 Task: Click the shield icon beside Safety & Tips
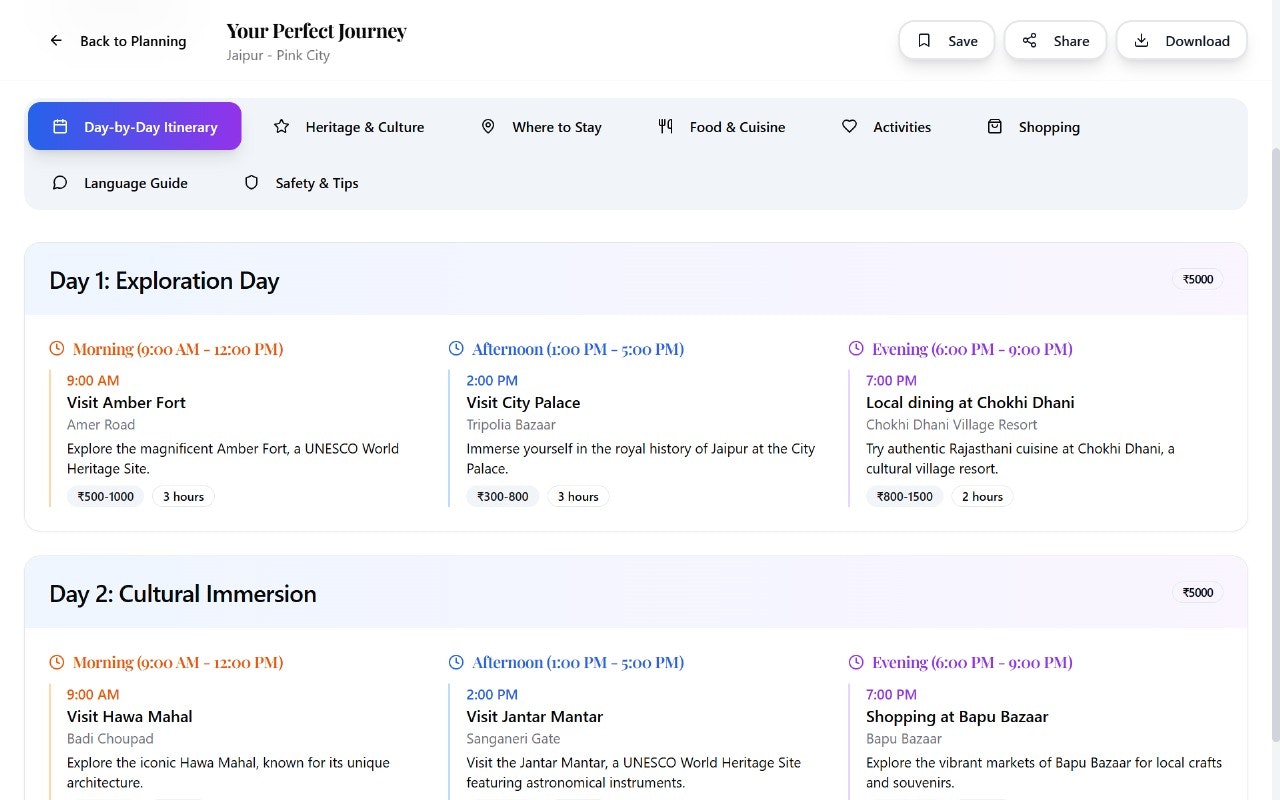pyautogui.click(x=251, y=183)
